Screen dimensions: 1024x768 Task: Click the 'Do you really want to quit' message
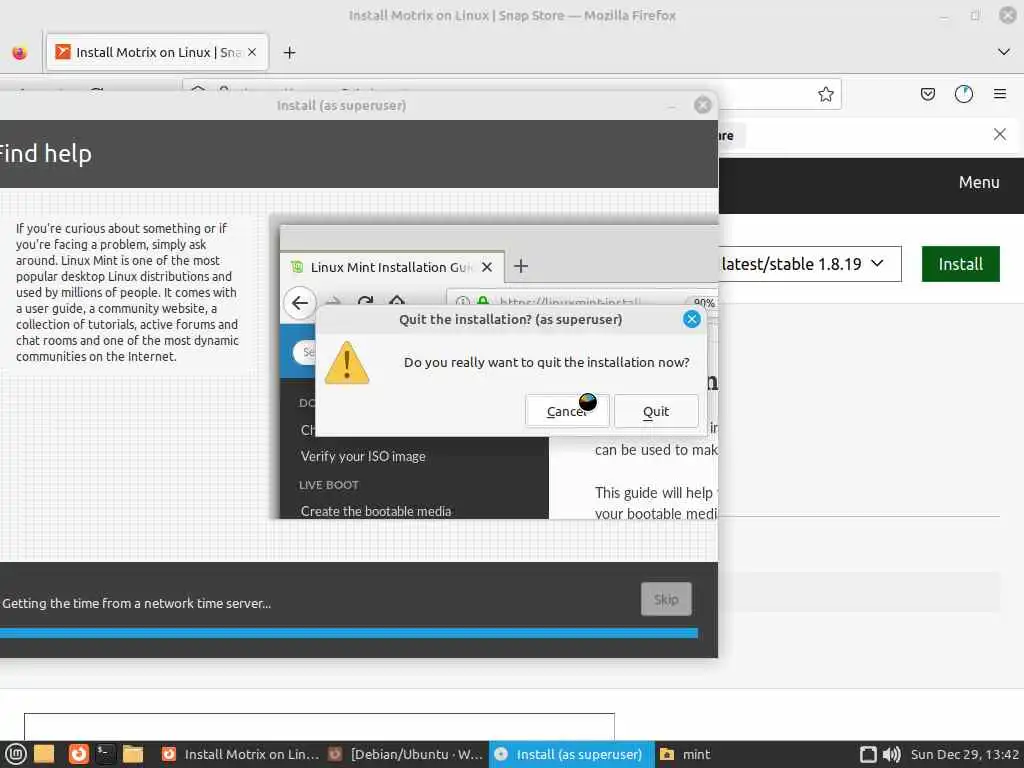[x=547, y=362]
